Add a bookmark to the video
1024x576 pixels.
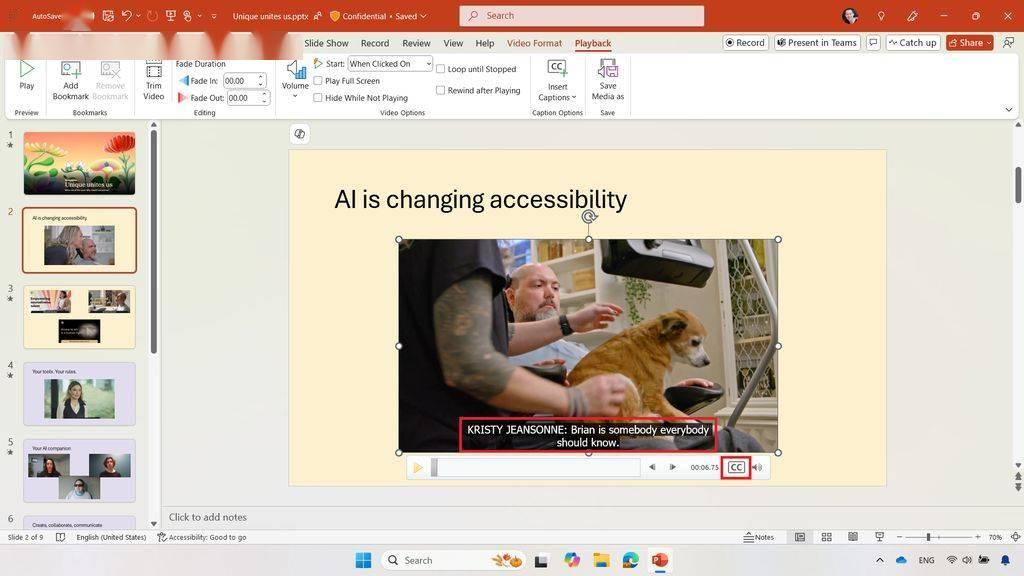click(71, 80)
